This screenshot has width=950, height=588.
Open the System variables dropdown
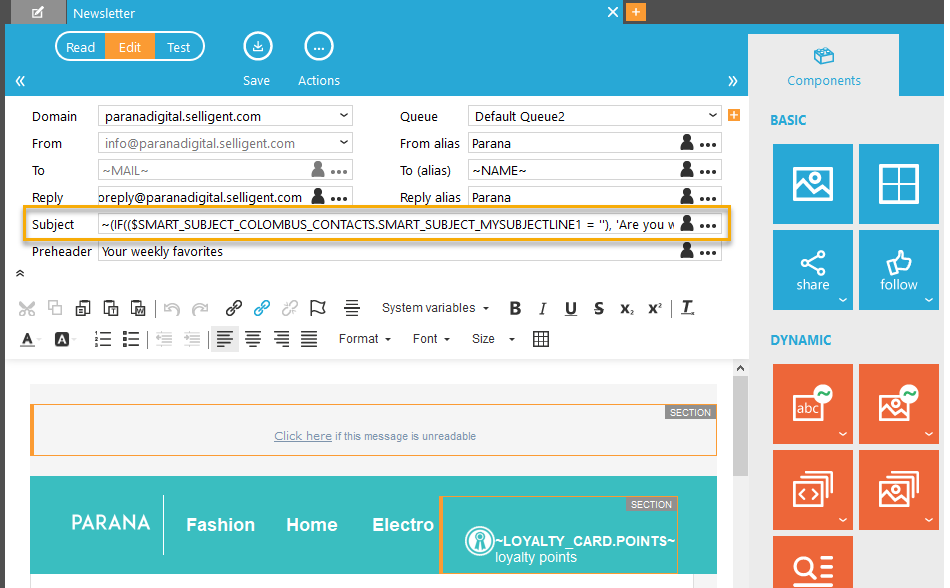pyautogui.click(x=436, y=308)
